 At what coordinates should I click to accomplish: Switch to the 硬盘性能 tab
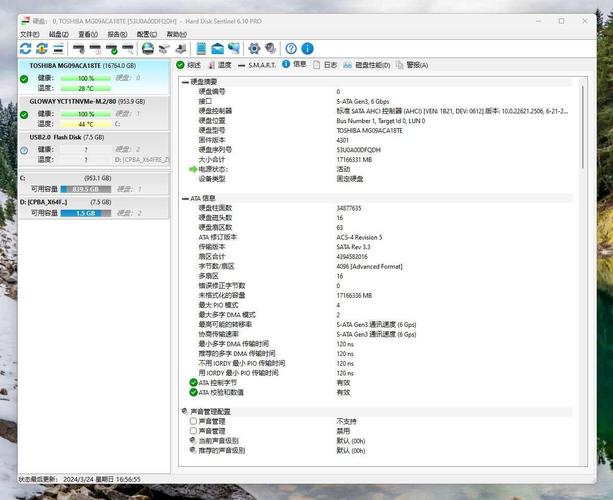tap(367, 65)
